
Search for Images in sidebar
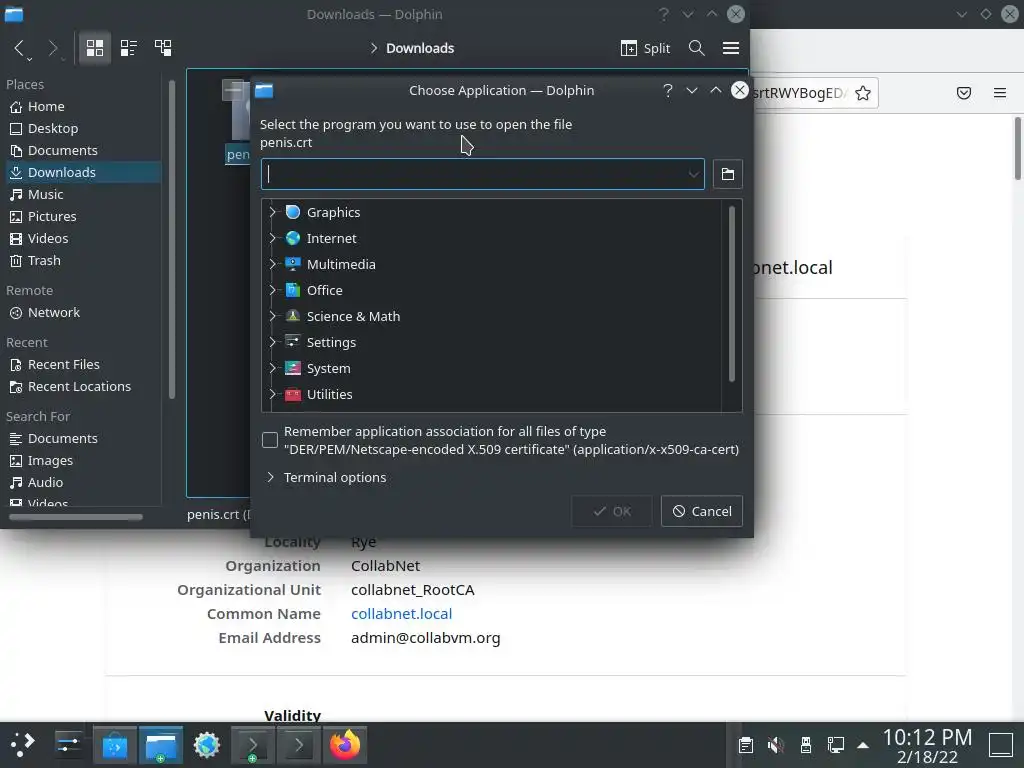point(84,460)
